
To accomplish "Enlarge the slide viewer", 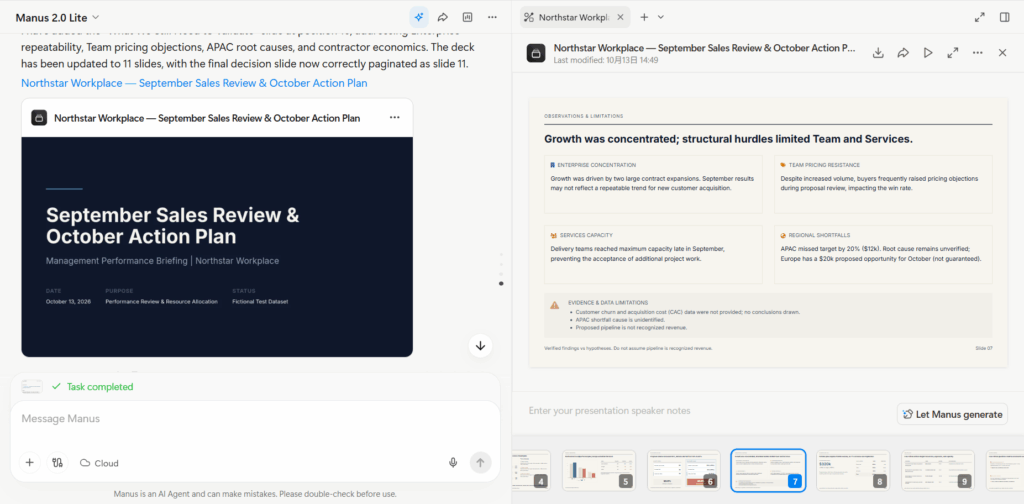I will (x=953, y=53).
